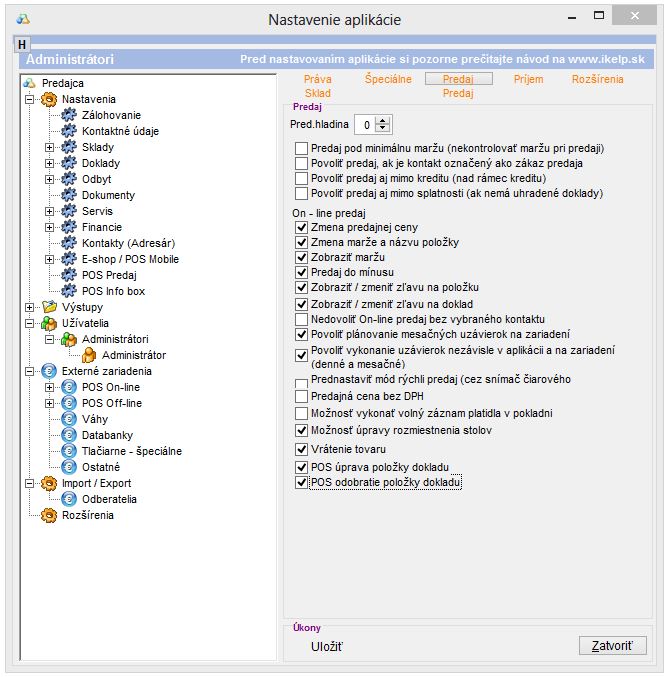Enable Predajná cena bez DPH checkbox

pyautogui.click(x=302, y=397)
